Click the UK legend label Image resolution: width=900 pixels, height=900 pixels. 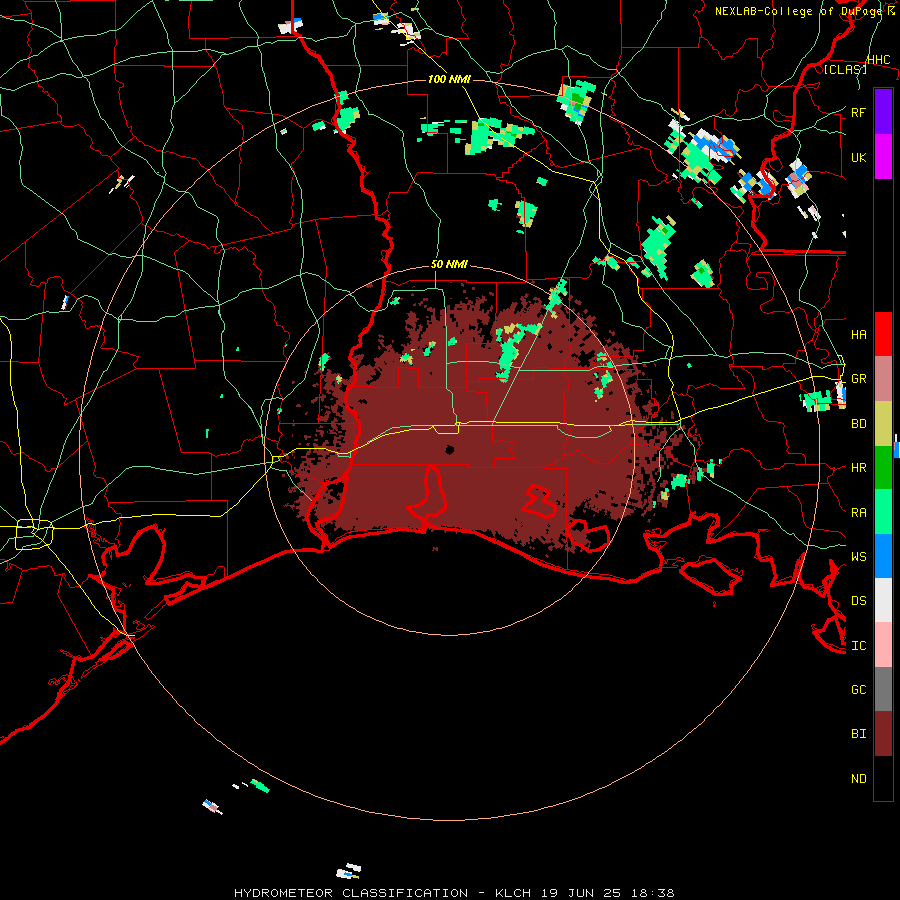click(x=858, y=157)
